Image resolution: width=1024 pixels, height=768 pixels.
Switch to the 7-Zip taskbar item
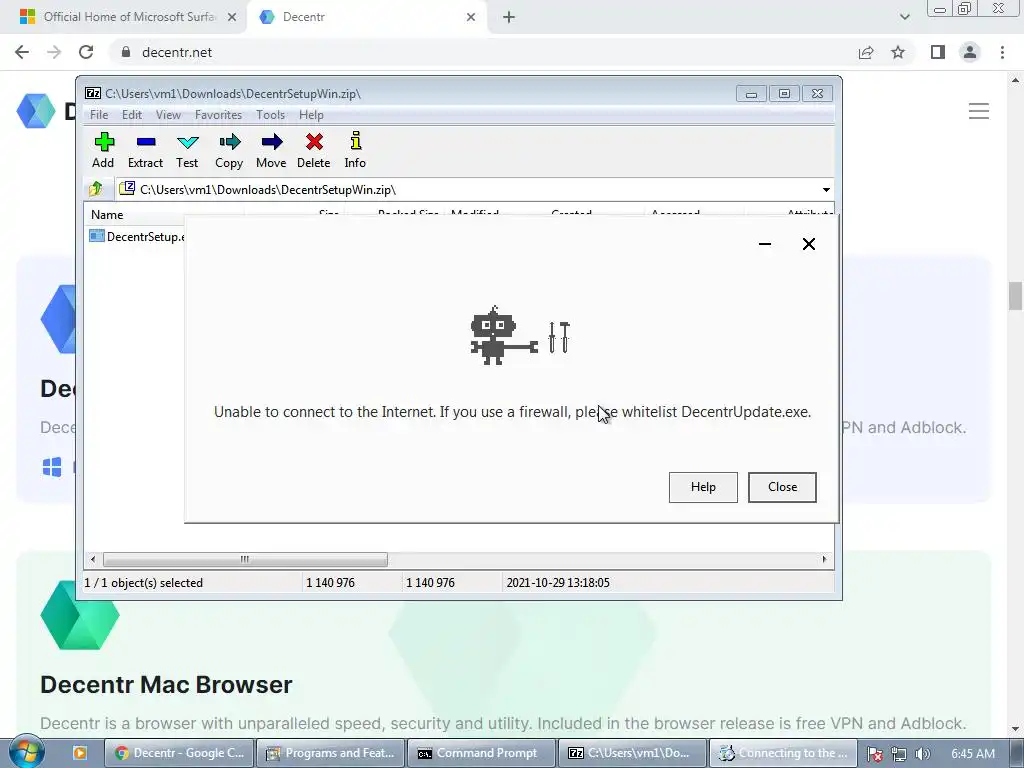pyautogui.click(x=632, y=753)
